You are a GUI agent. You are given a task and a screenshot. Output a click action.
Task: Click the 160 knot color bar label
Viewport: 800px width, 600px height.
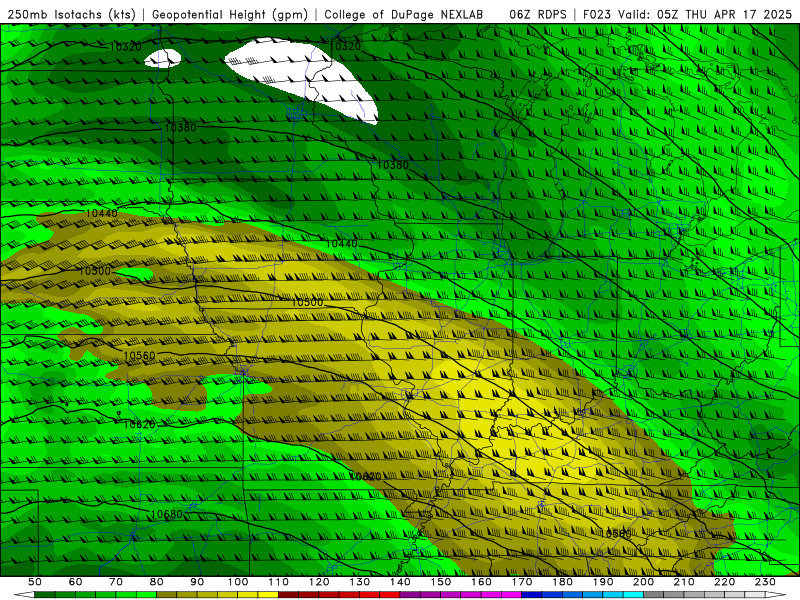(481, 582)
